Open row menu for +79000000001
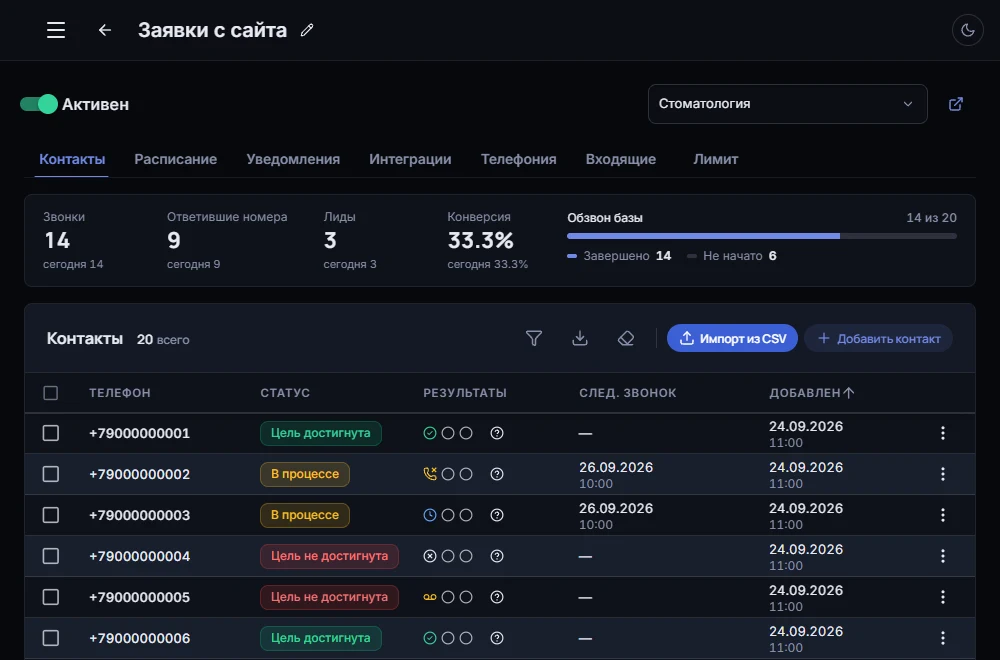Image resolution: width=1000 pixels, height=660 pixels. [943, 433]
